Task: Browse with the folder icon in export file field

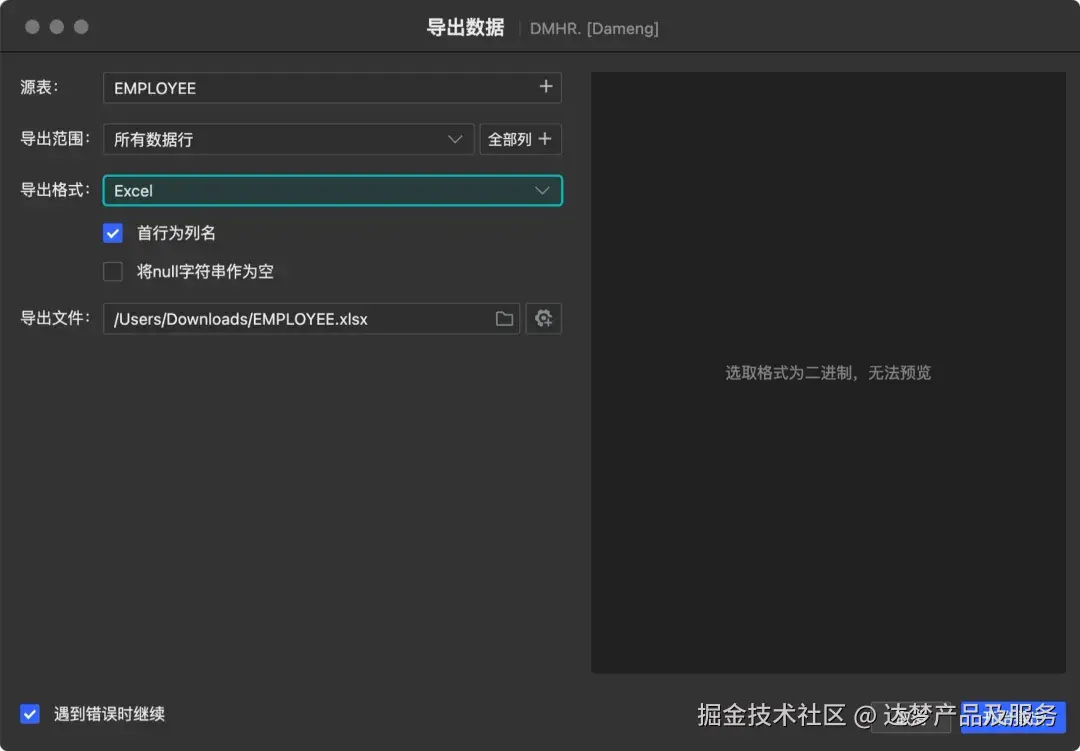Action: [x=505, y=319]
